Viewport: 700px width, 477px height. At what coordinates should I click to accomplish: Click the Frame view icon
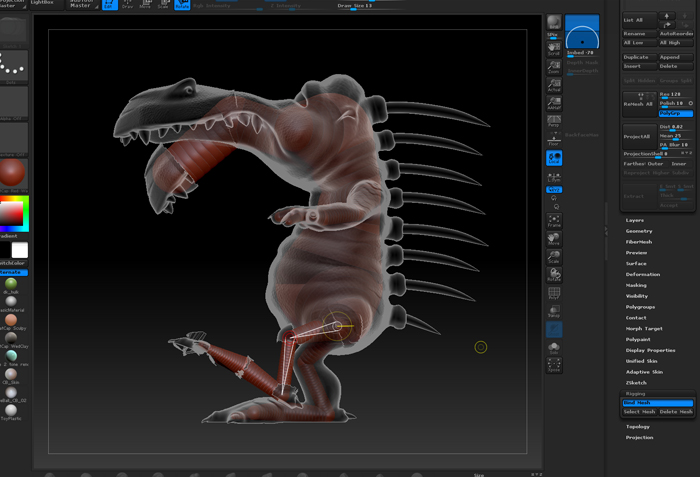click(554, 221)
